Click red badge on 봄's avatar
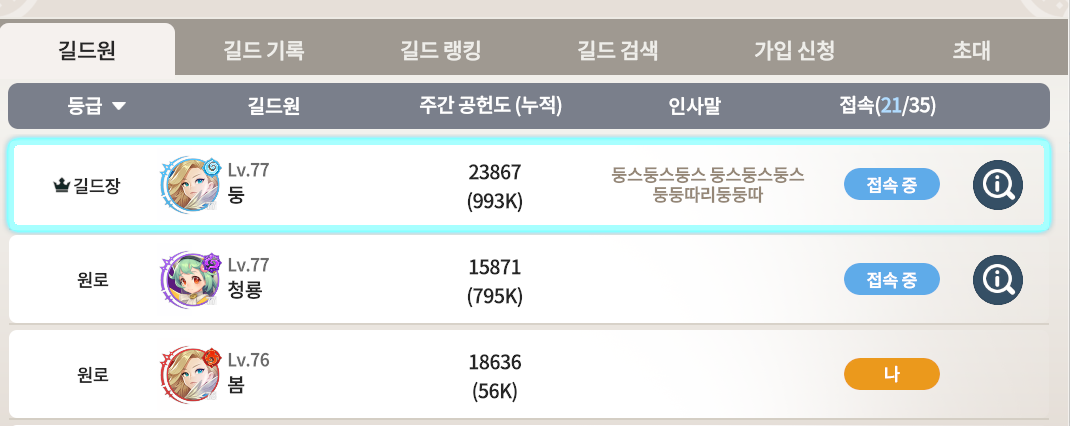The image size is (1070, 426). point(212,356)
